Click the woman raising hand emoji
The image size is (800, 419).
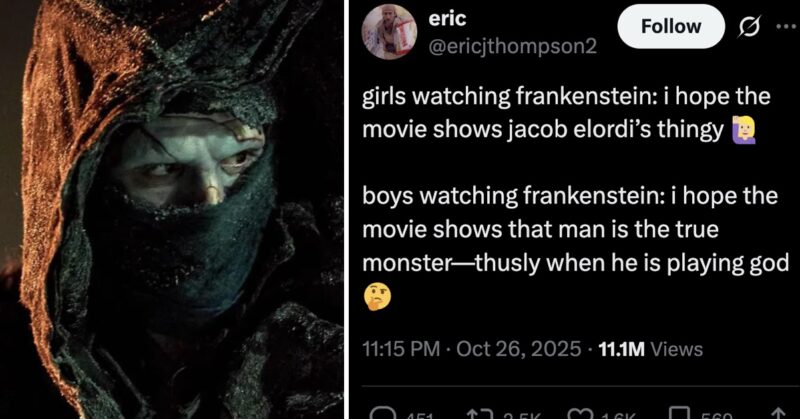click(744, 130)
